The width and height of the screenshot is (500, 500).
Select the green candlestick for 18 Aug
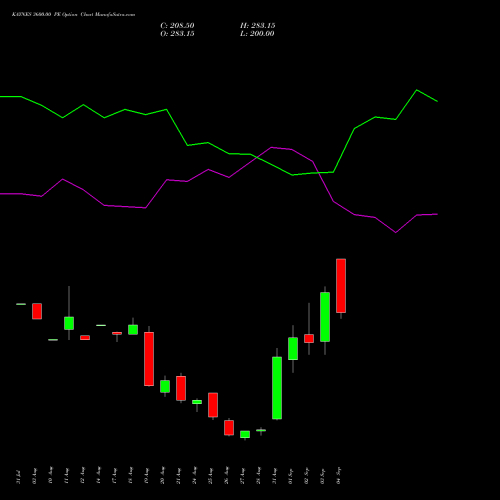(x=133, y=329)
